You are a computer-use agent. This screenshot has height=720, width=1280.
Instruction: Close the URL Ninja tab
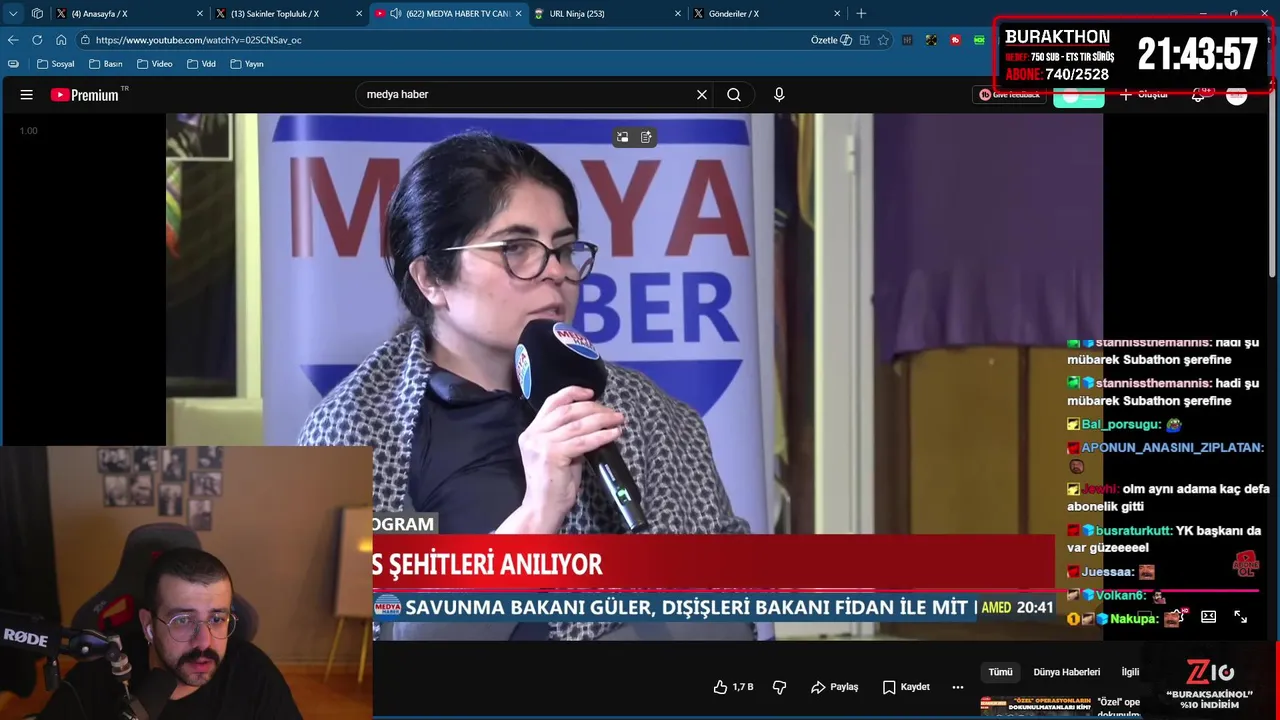coord(678,14)
